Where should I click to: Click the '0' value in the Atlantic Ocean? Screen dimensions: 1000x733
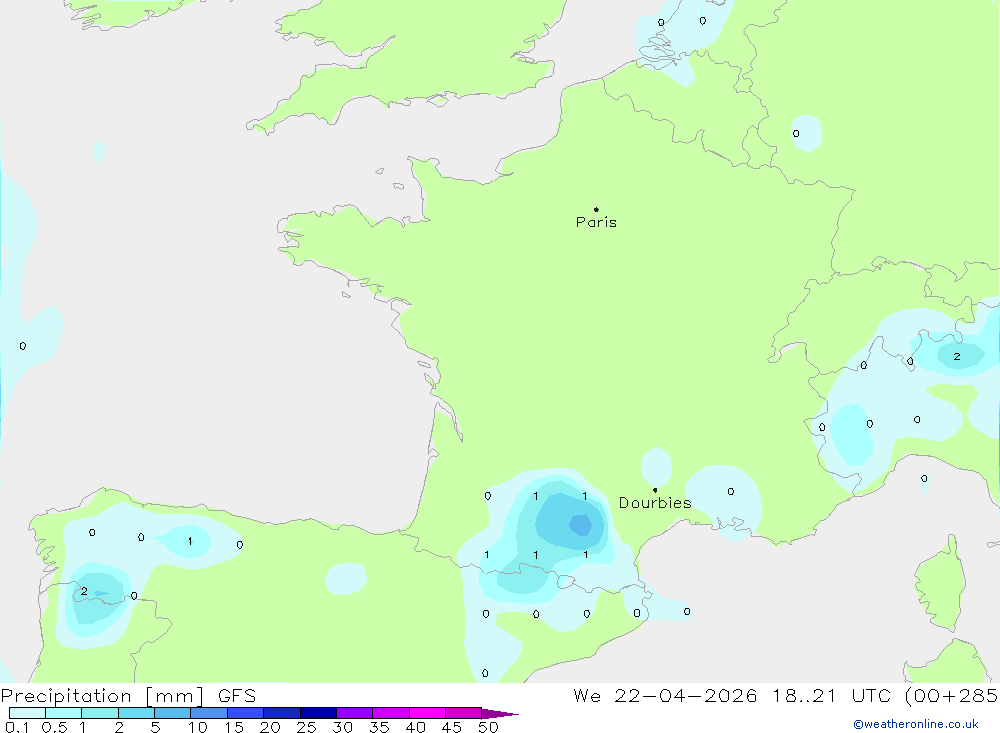(23, 346)
